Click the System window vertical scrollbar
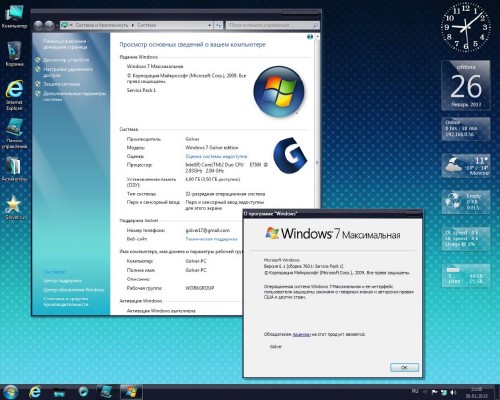500x400 pixels. click(x=317, y=162)
